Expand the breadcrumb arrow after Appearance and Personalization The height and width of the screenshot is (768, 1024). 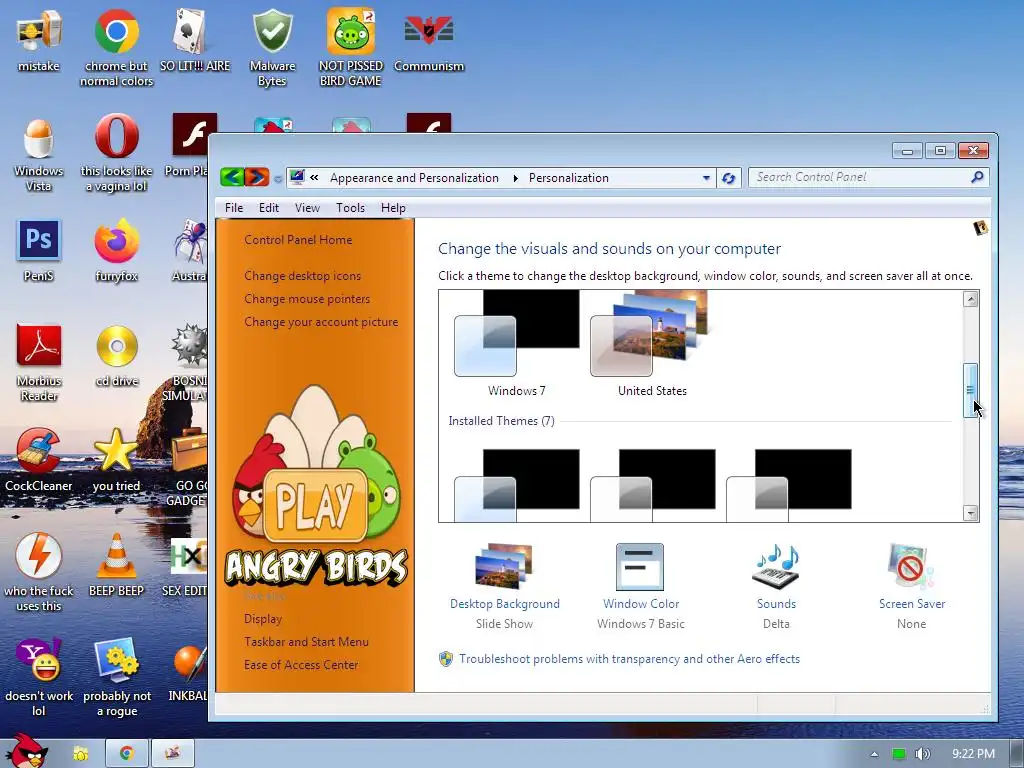[x=515, y=178]
